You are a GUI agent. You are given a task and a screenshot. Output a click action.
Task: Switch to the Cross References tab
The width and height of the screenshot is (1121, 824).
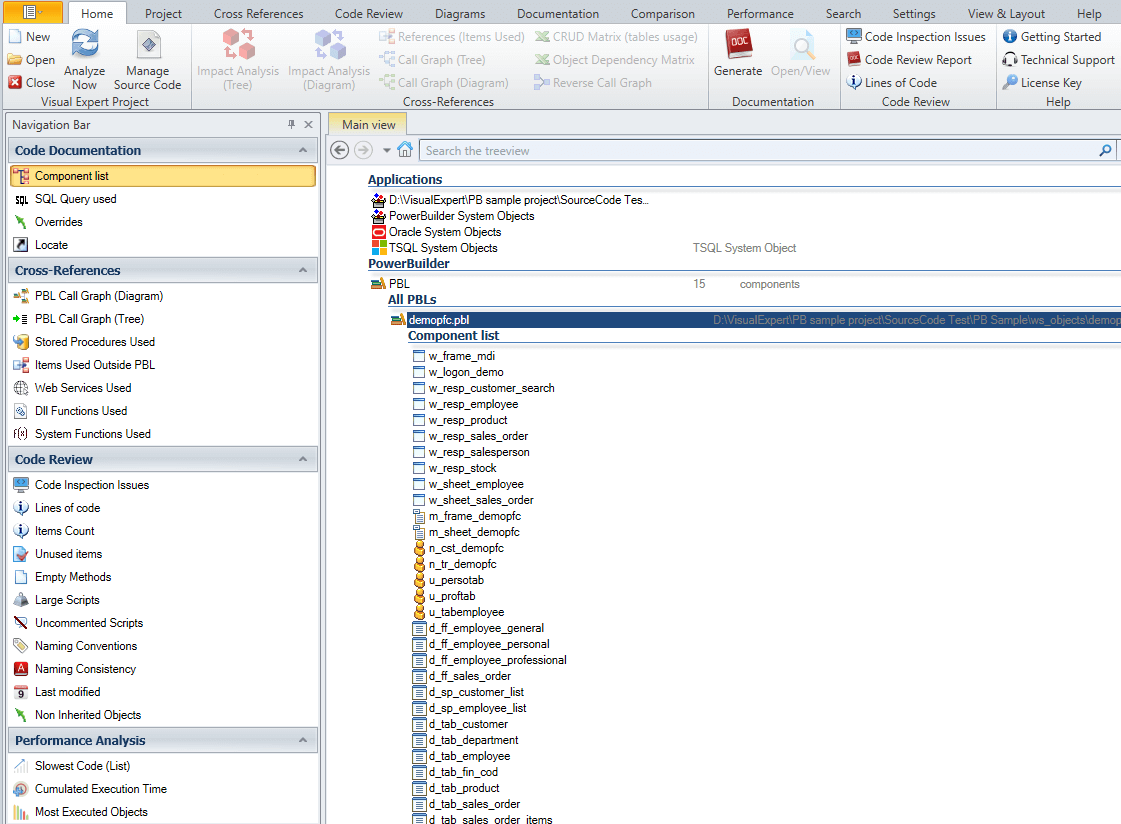click(258, 14)
